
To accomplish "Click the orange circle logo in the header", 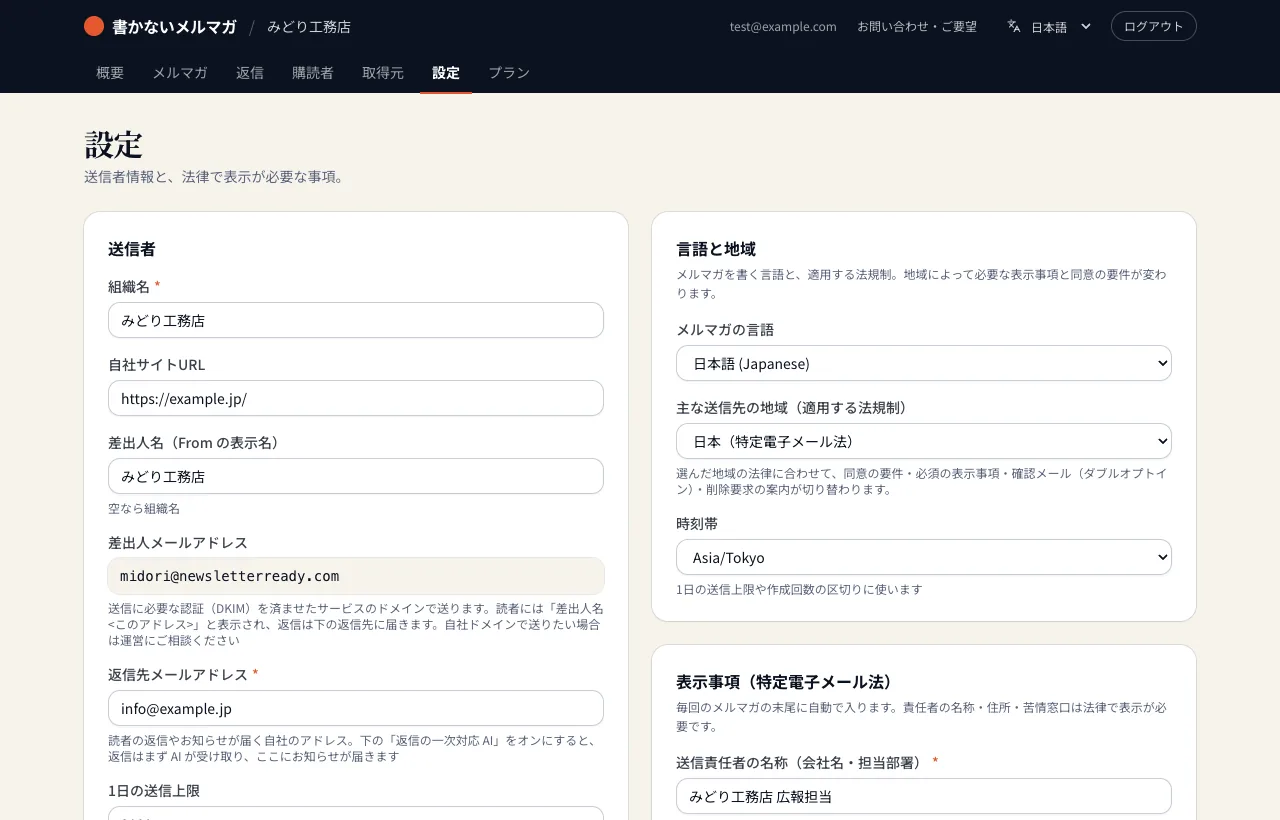I will click(x=94, y=27).
